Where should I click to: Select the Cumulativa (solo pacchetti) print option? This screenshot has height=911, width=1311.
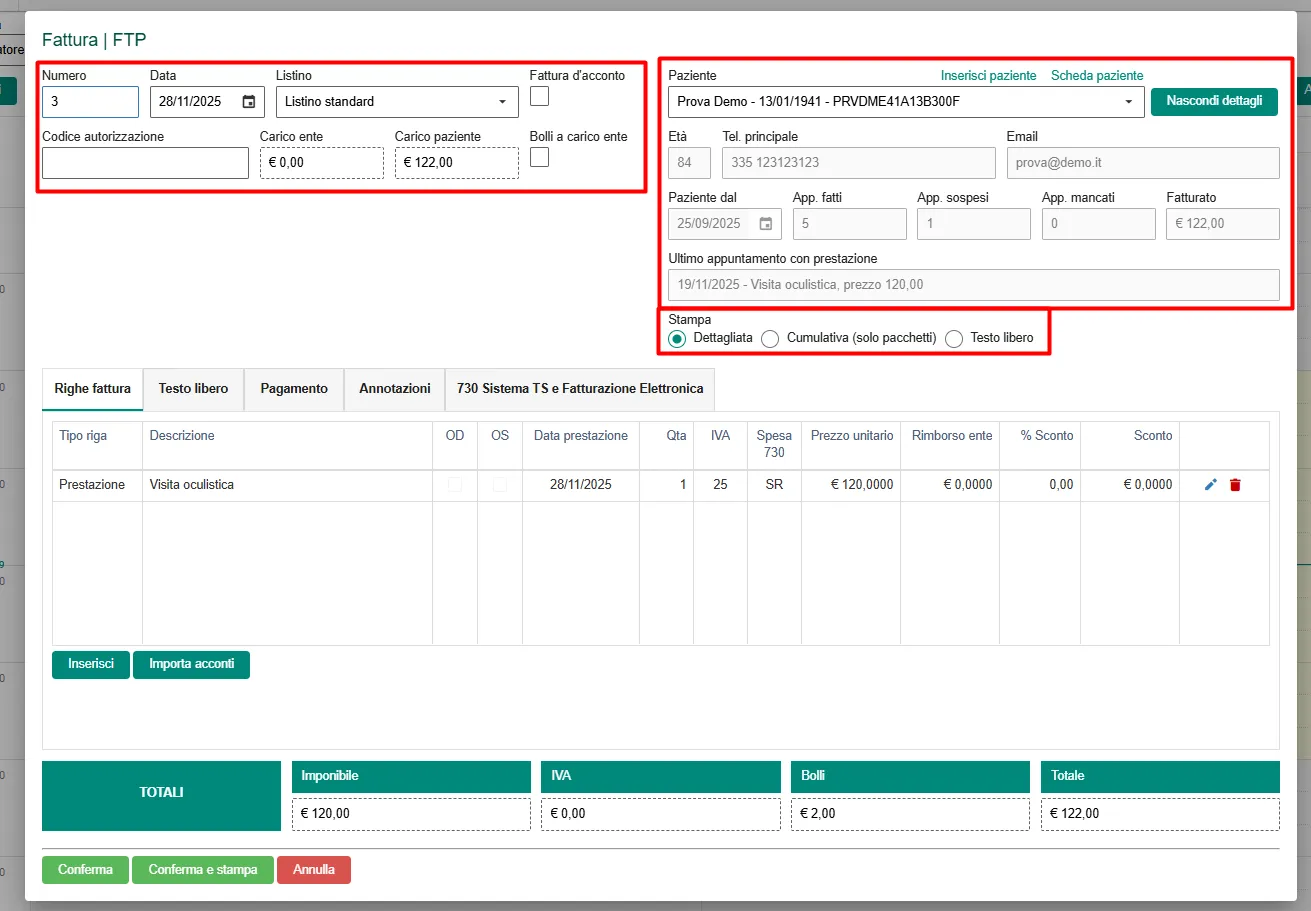coord(770,339)
